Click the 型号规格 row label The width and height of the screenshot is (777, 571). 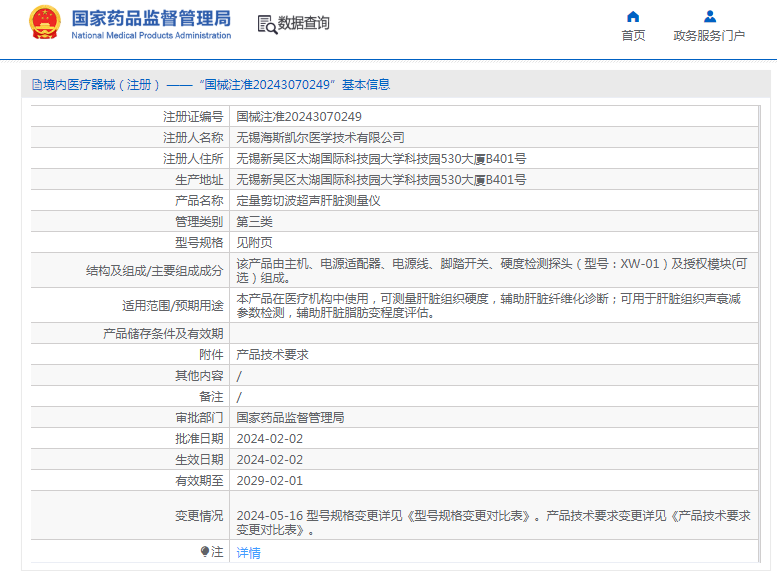pos(199,243)
